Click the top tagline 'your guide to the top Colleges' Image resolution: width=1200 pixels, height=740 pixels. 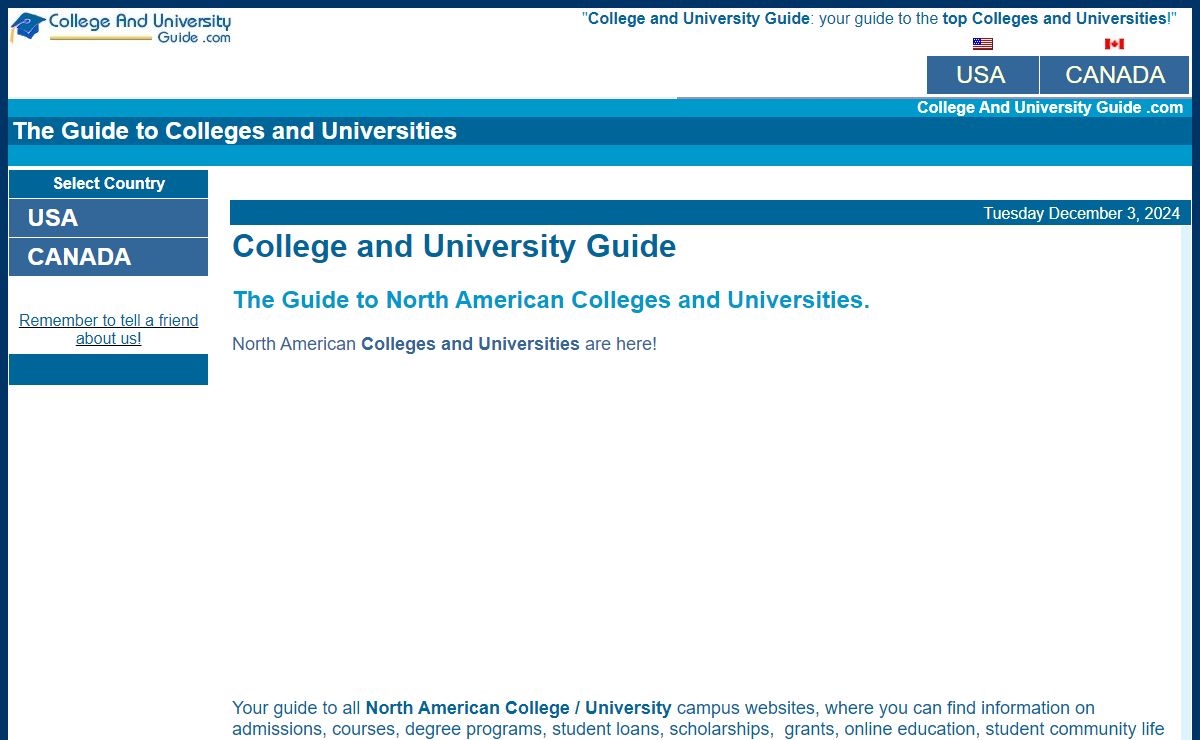point(879,18)
